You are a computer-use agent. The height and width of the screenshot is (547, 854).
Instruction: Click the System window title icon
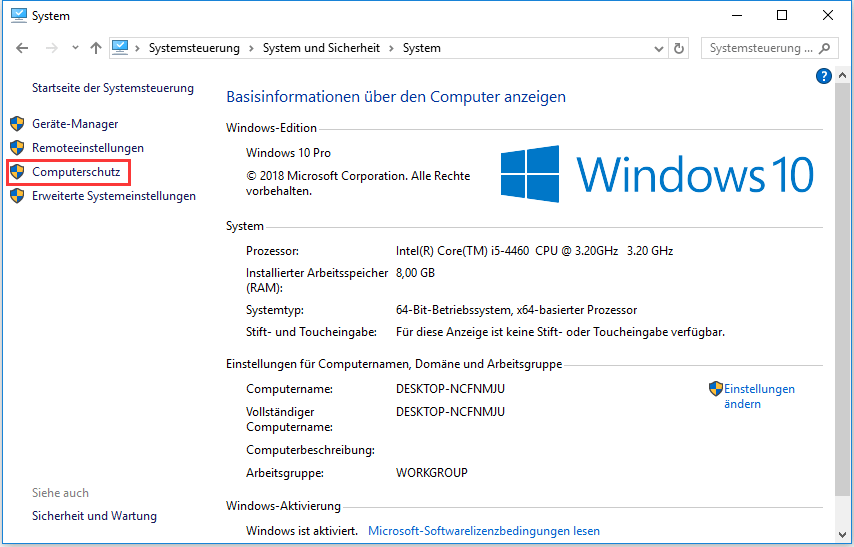click(19, 15)
